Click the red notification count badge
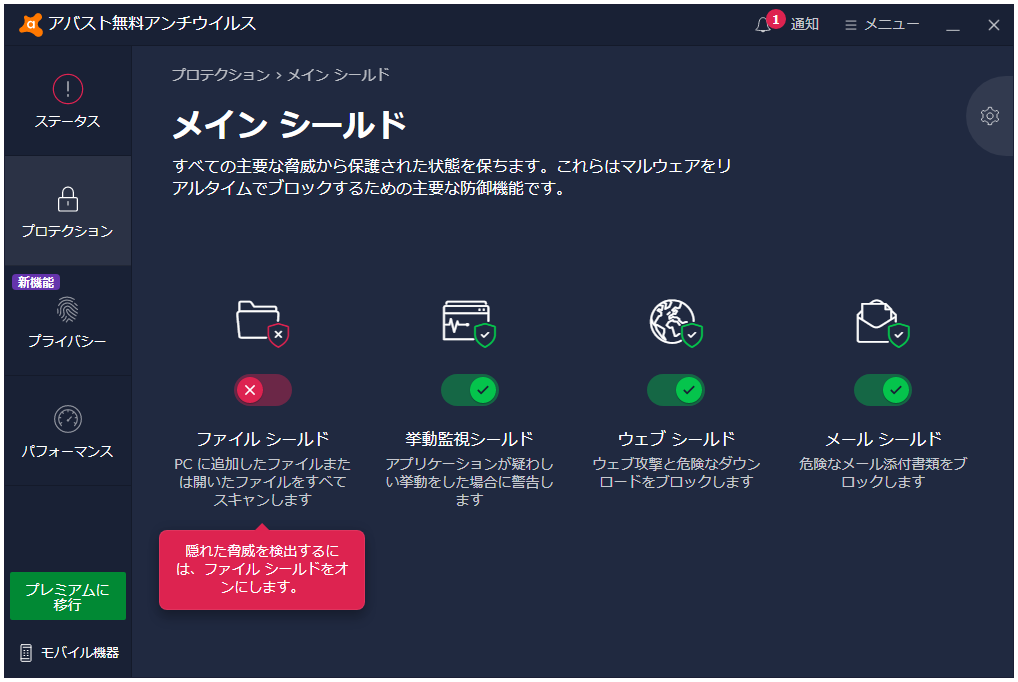 [775, 19]
